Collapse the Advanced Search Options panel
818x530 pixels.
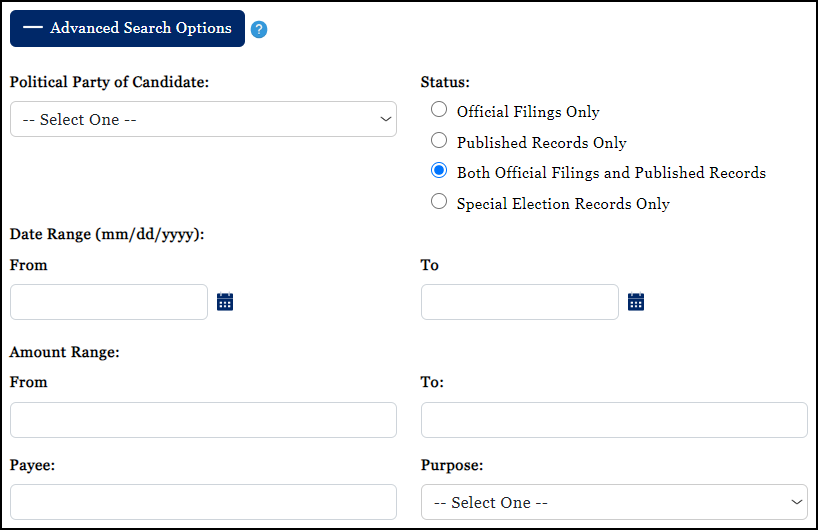127,29
